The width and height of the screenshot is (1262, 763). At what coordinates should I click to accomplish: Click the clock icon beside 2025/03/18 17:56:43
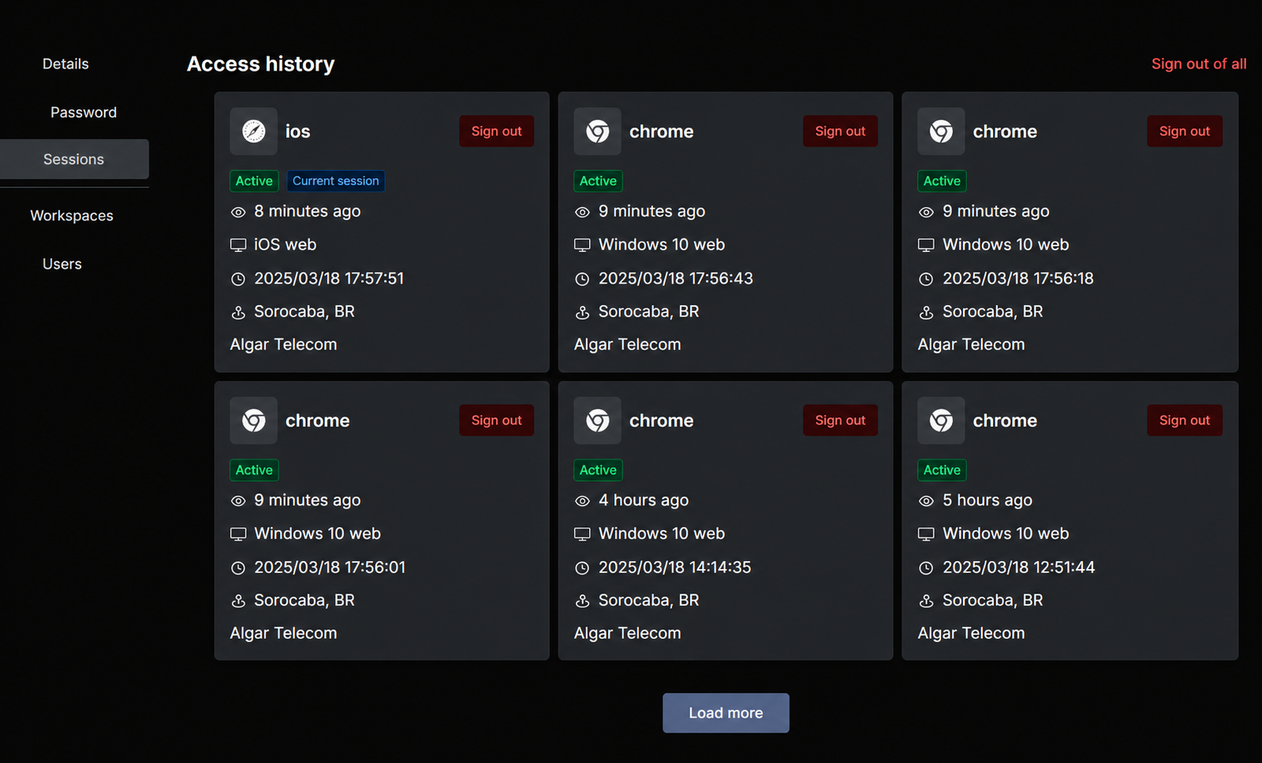[582, 279]
